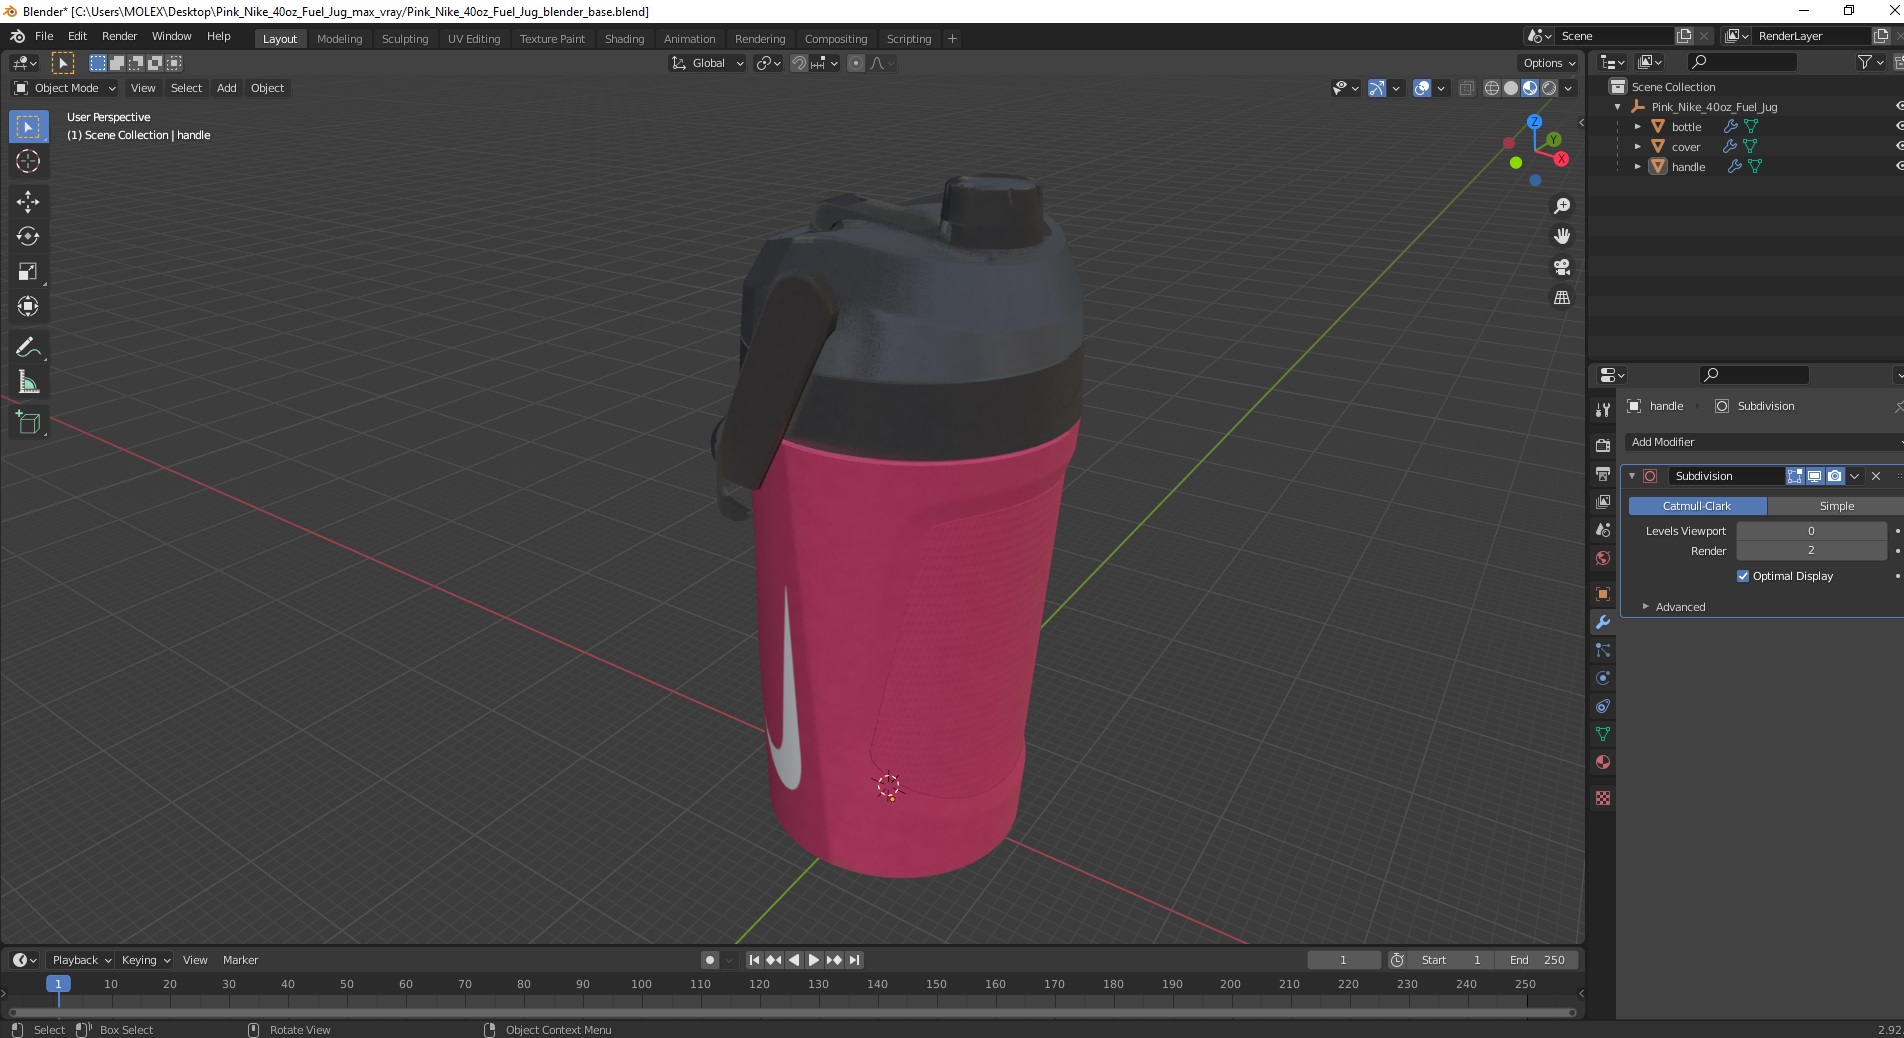The image size is (1904, 1038).
Task: Click the viewport zoom magnifier icon
Action: pyautogui.click(x=1561, y=206)
